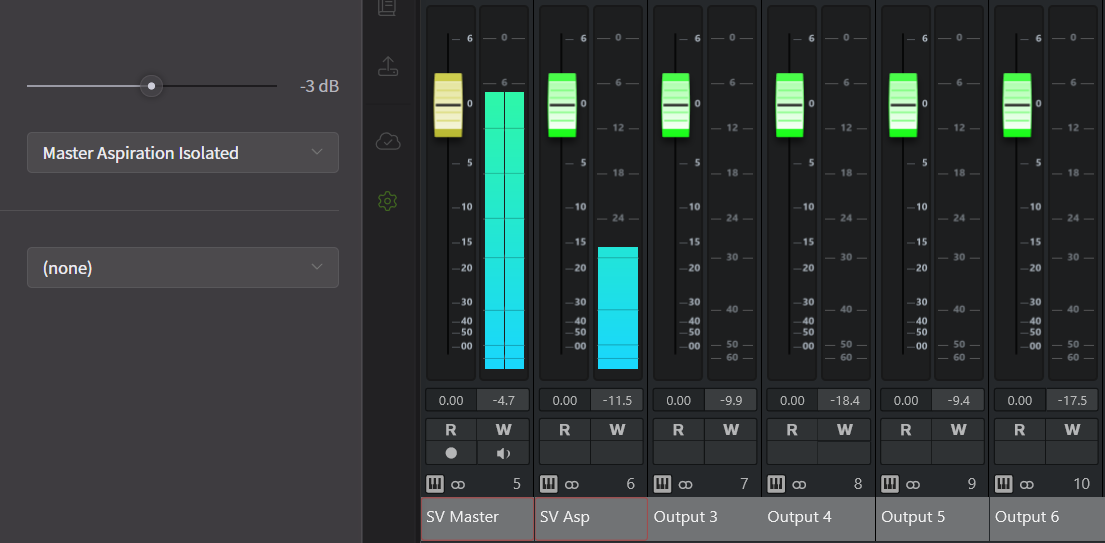Reset the -11.5 peak on SV Asp
Screen dimensions: 1105x543
tap(617, 400)
